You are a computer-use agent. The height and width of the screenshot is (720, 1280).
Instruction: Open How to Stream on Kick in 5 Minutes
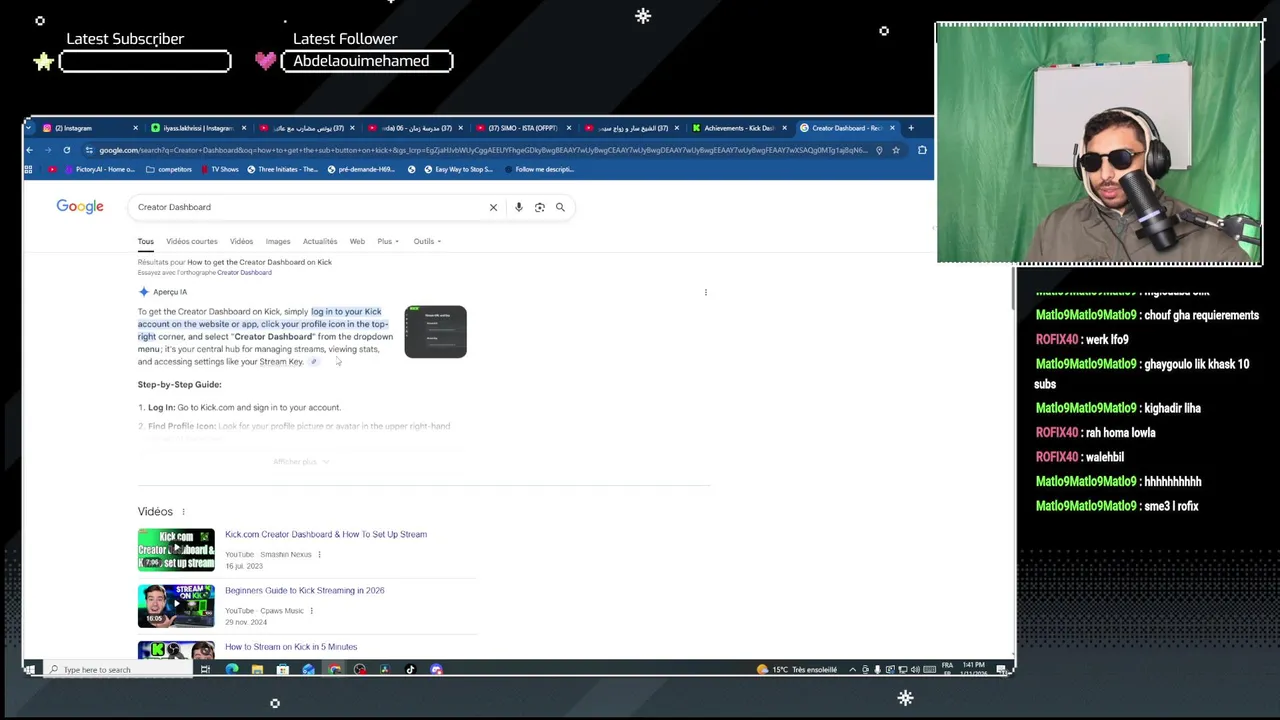(x=291, y=647)
